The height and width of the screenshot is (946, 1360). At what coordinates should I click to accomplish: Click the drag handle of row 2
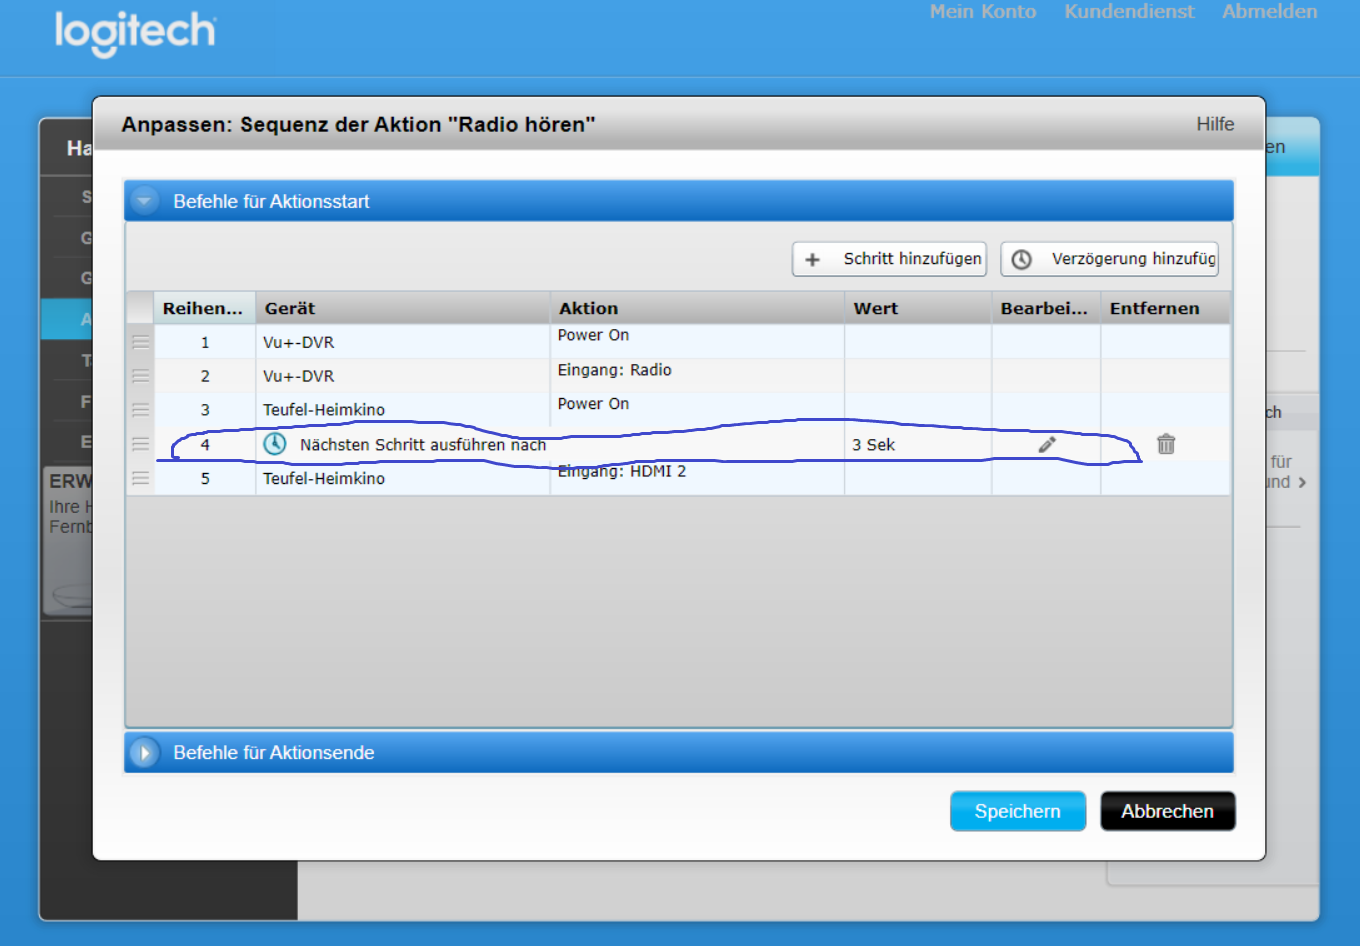pos(141,376)
